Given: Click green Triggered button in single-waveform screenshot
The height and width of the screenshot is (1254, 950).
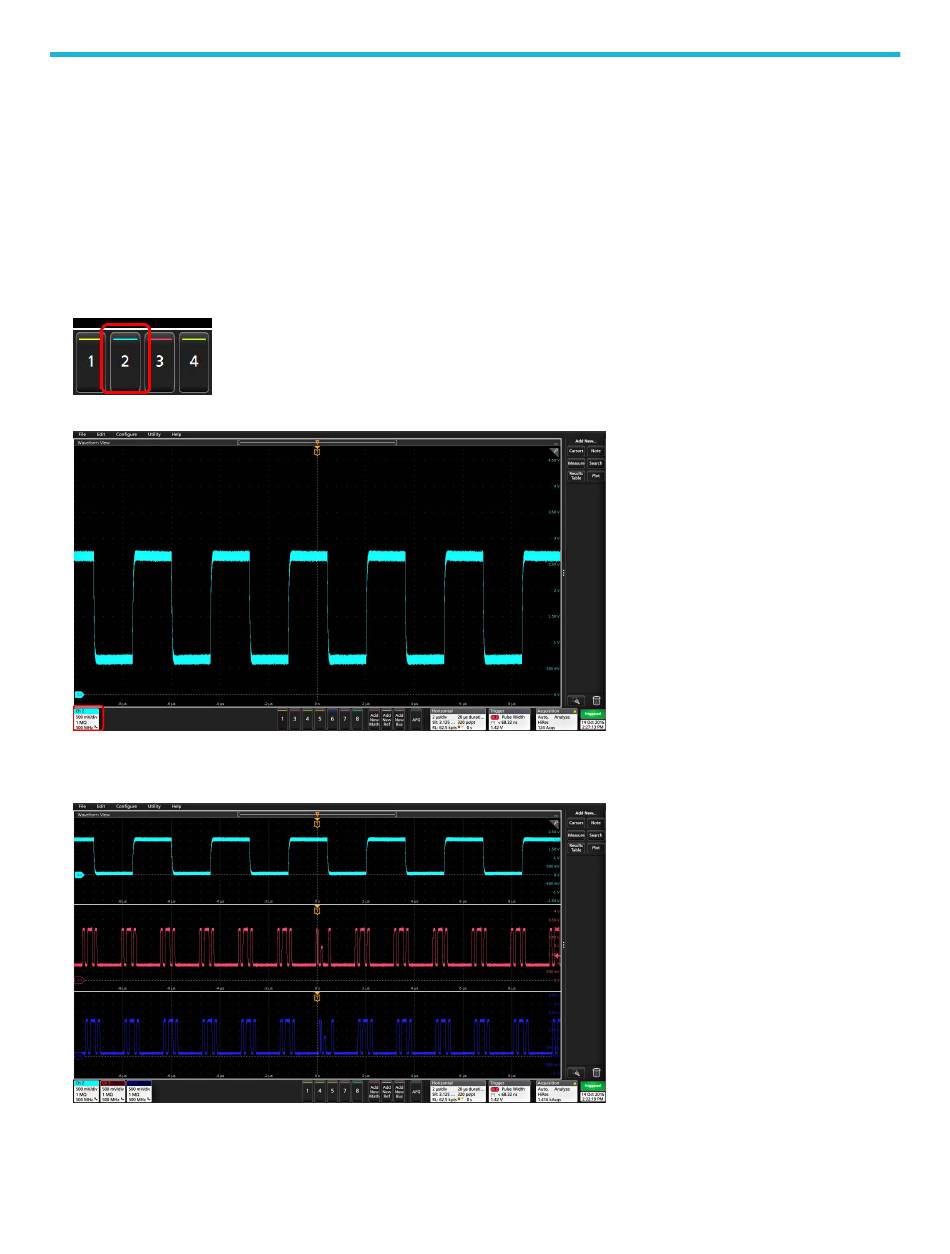Looking at the screenshot, I should 592,714.
